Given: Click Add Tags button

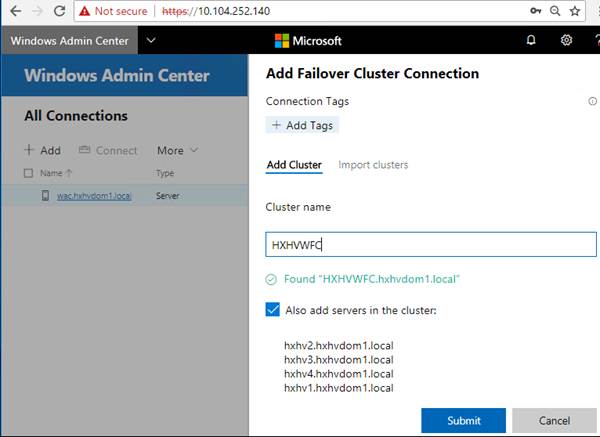Looking at the screenshot, I should pos(302,126).
